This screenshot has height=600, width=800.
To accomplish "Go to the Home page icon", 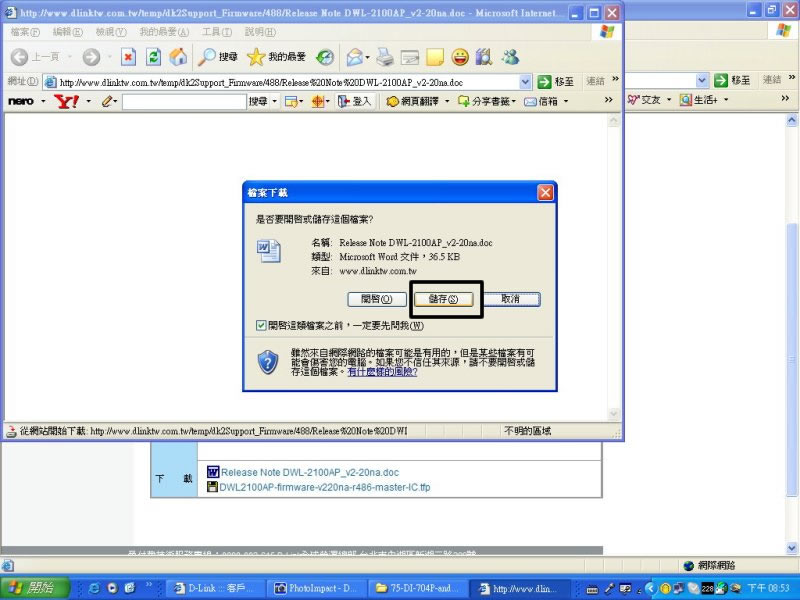I will (x=178, y=57).
